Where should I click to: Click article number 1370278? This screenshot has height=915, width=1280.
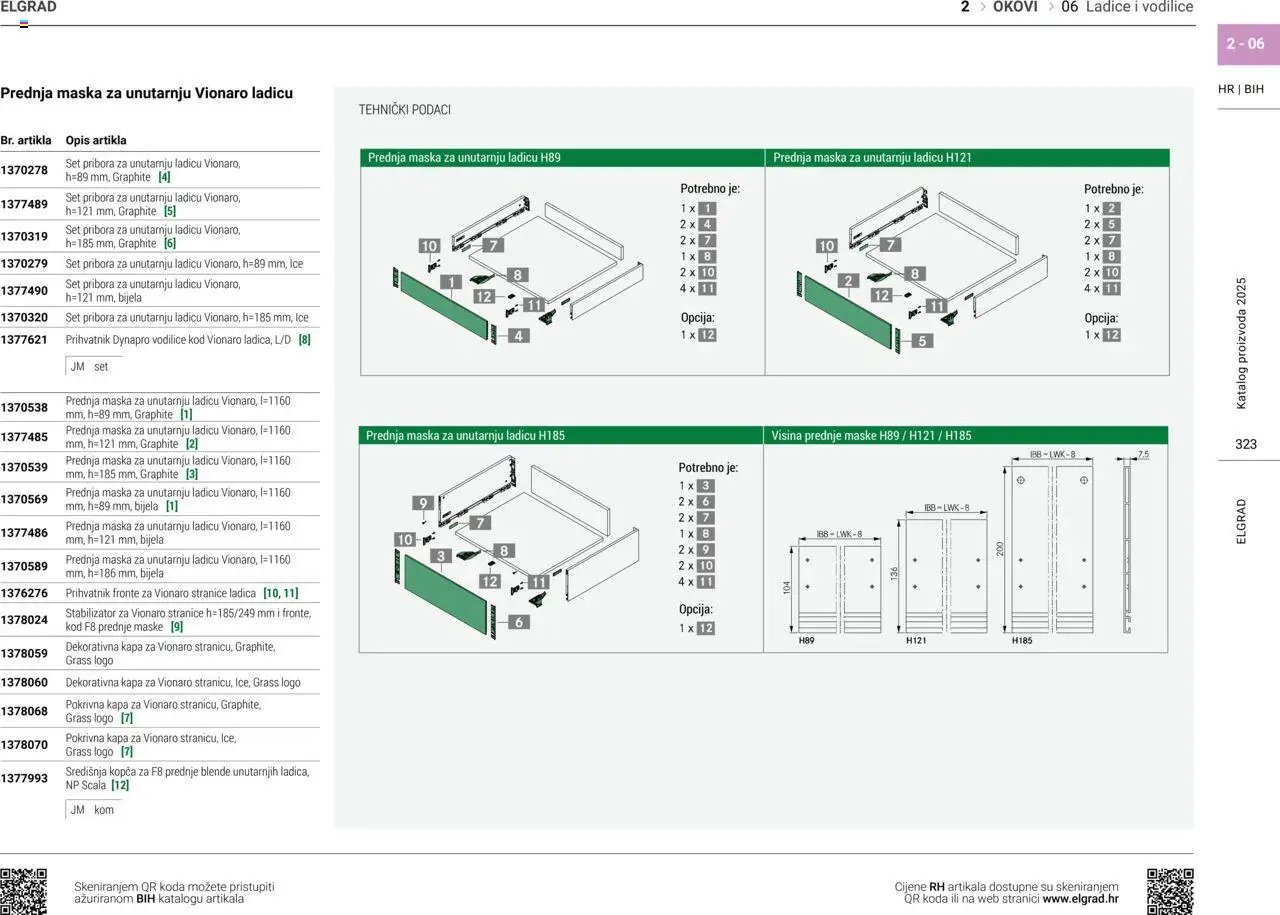tap(25, 170)
